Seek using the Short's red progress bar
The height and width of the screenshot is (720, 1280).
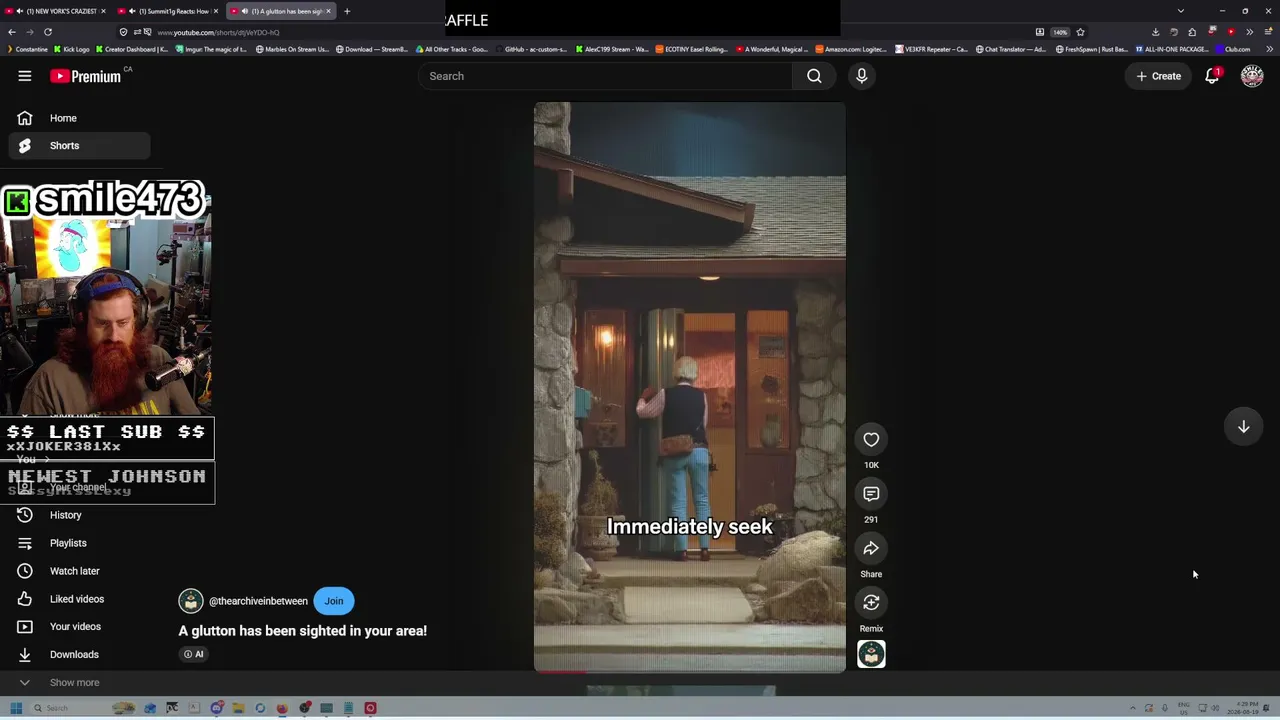click(x=689, y=671)
